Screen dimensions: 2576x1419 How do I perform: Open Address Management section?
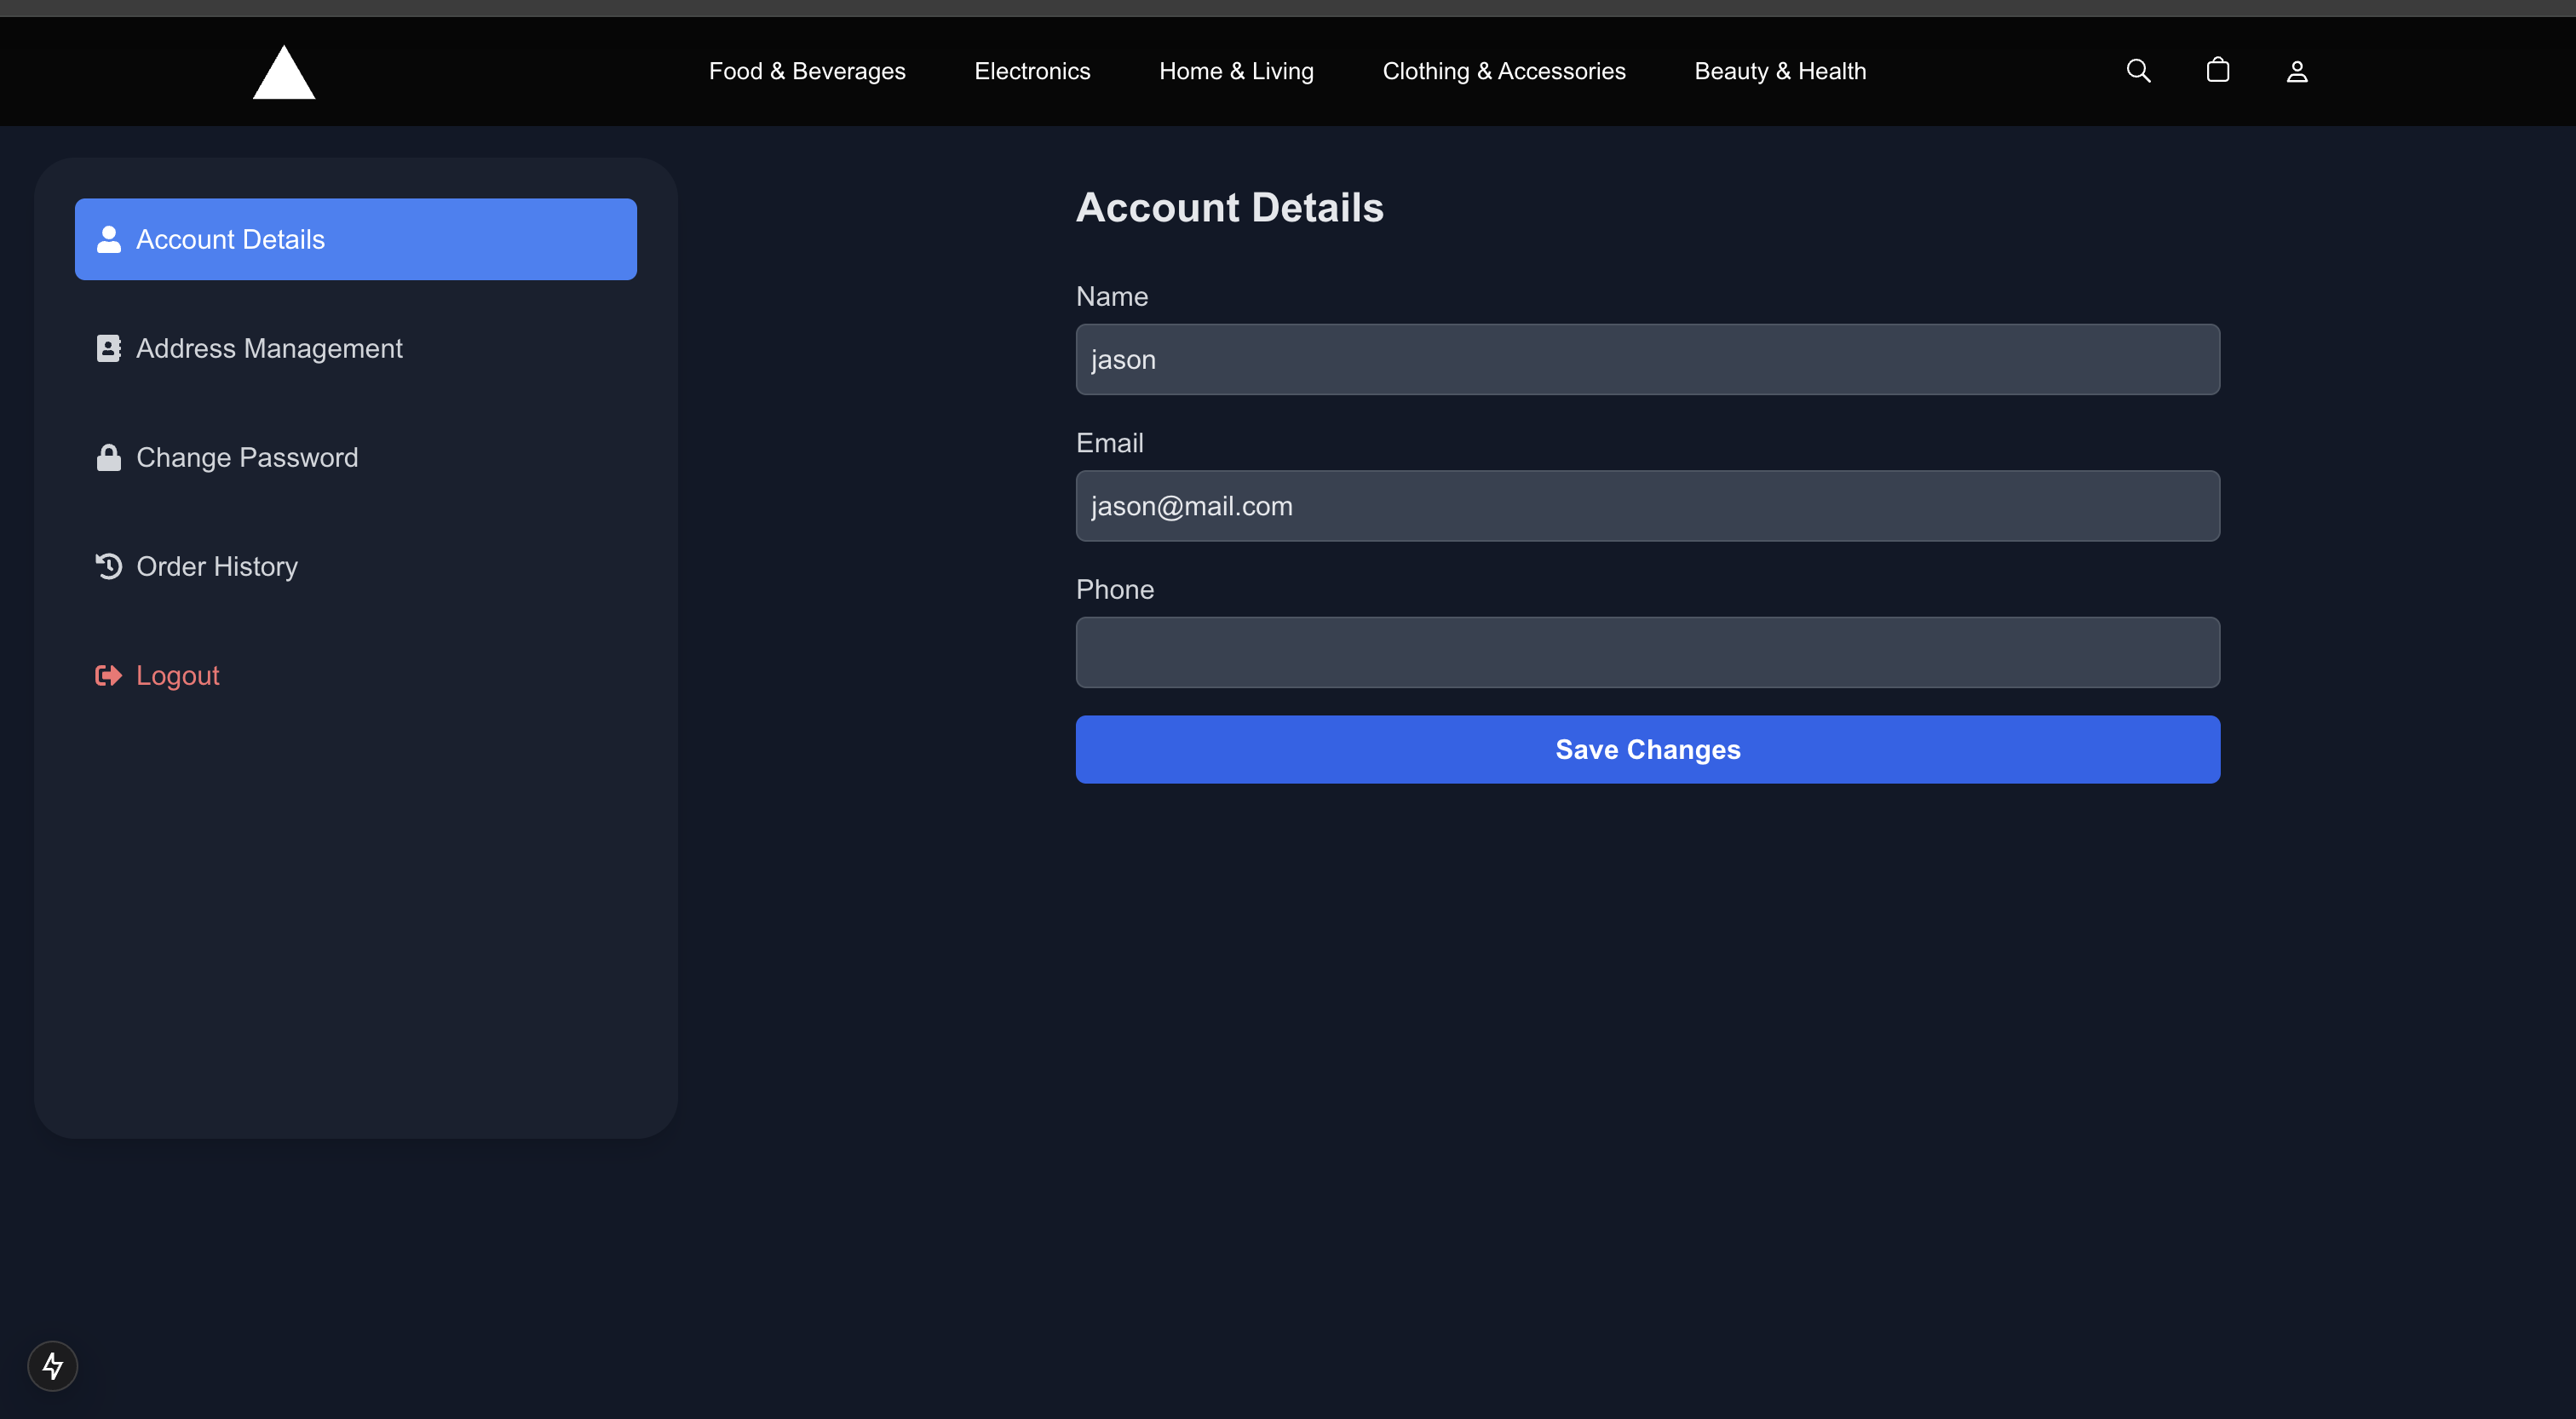click(269, 349)
